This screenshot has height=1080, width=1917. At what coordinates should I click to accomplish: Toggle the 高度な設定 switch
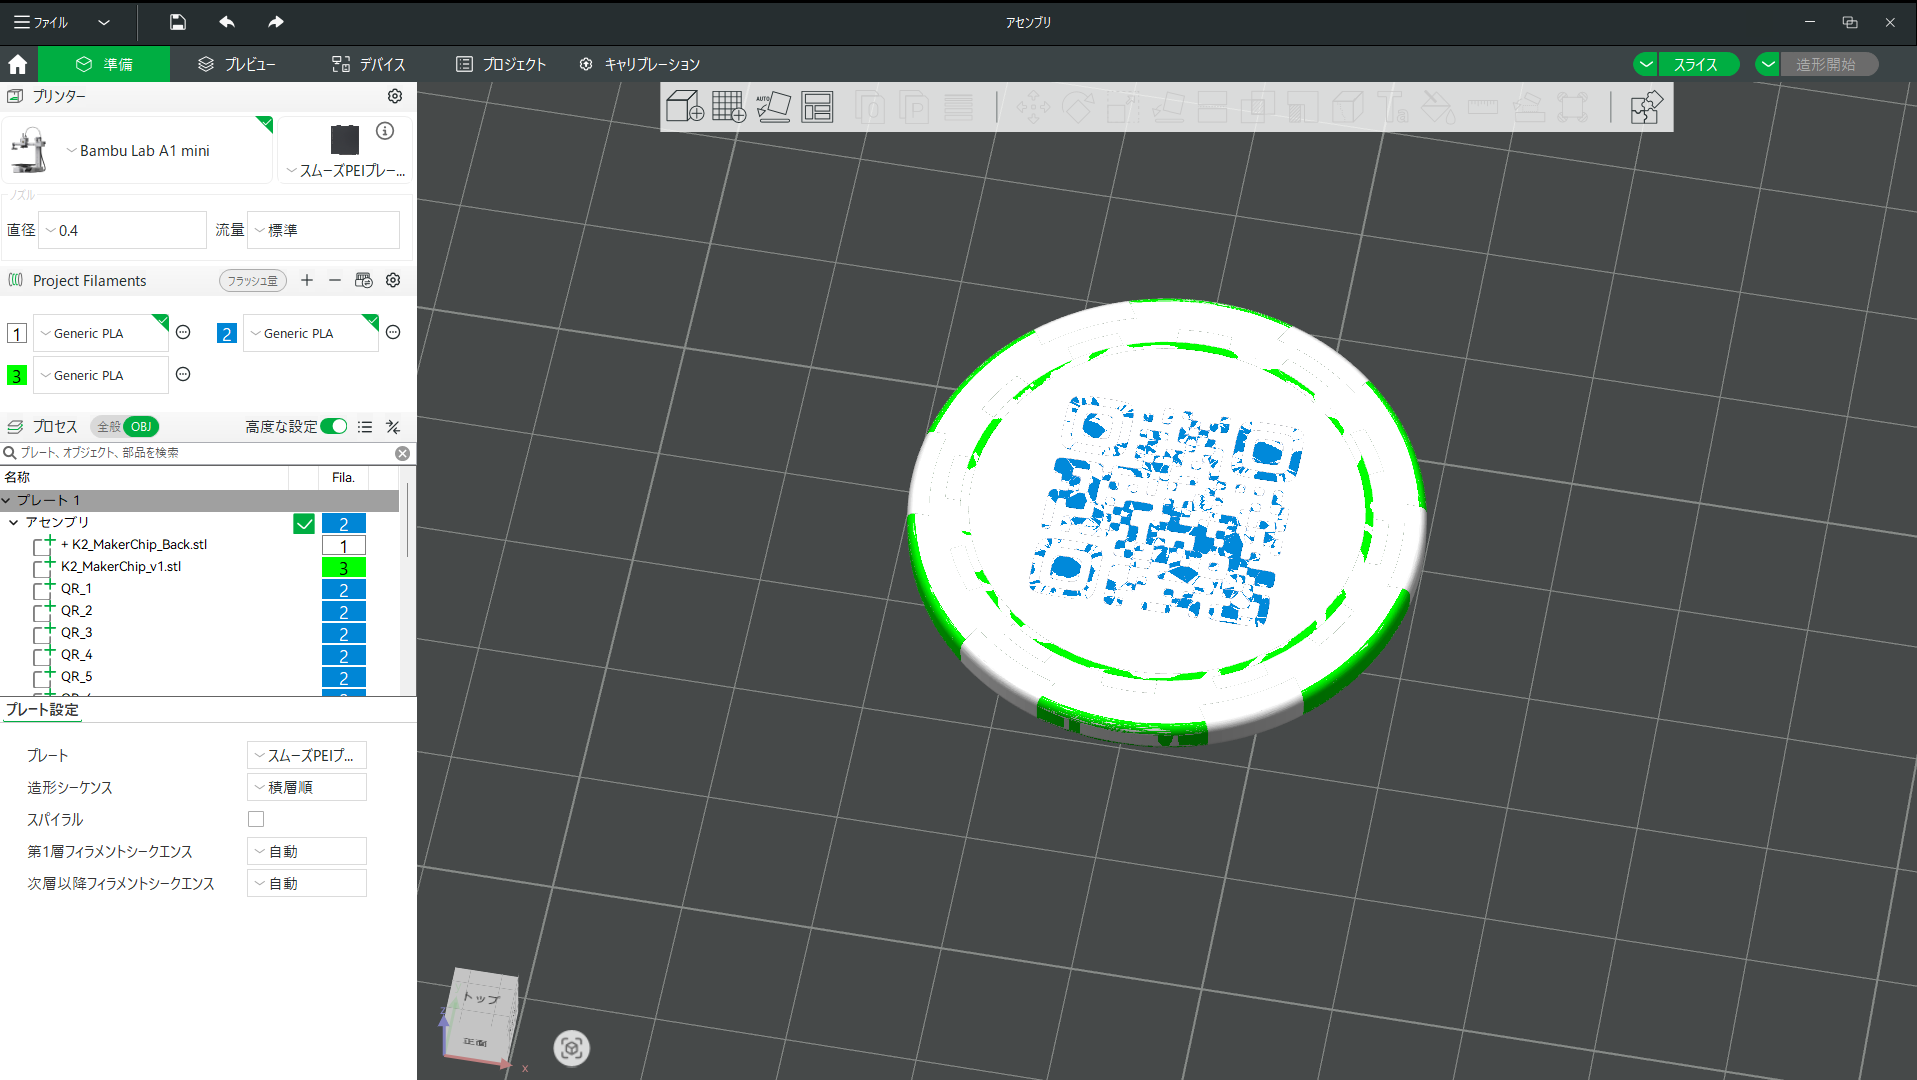[x=334, y=427]
